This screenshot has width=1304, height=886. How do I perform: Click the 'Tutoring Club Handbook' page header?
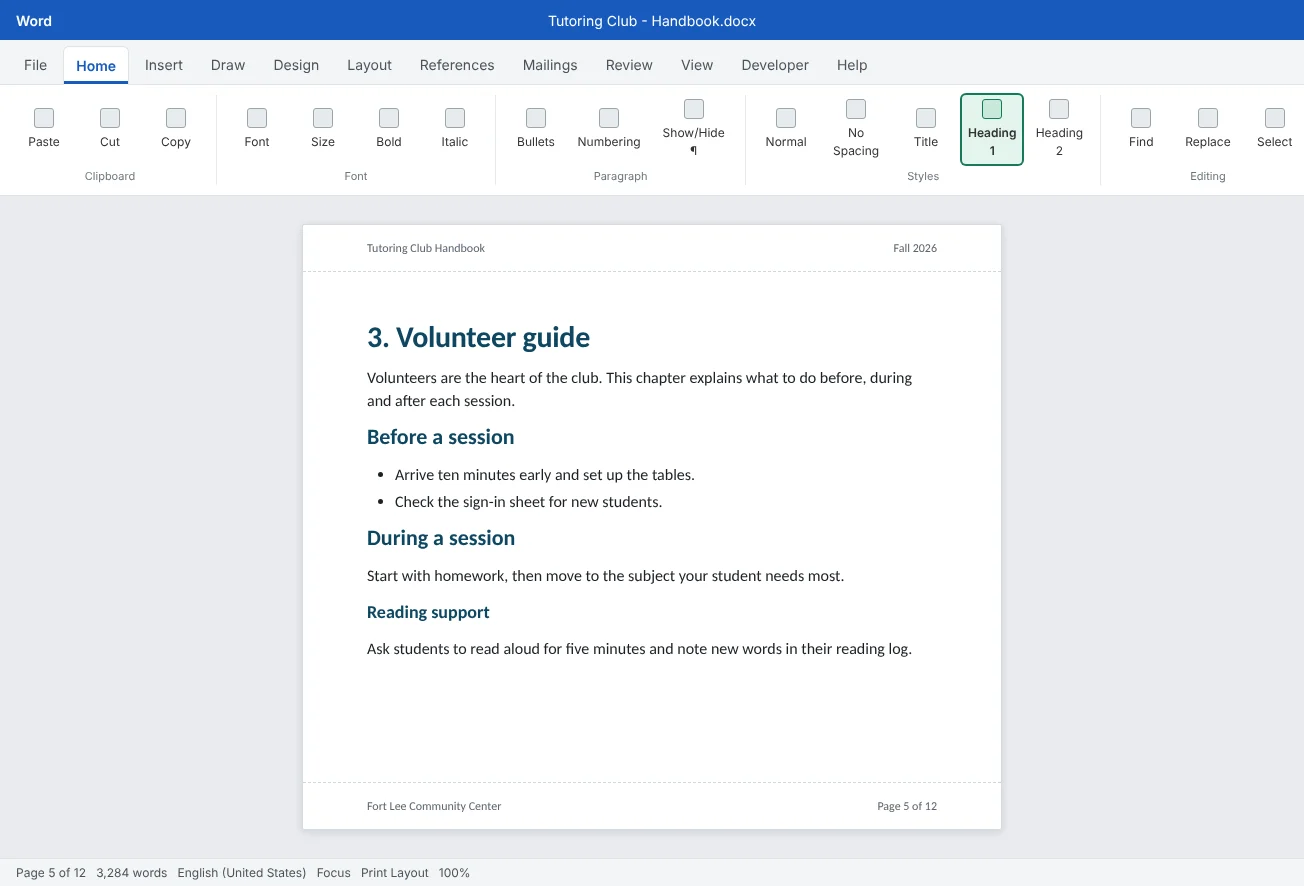pyautogui.click(x=426, y=248)
